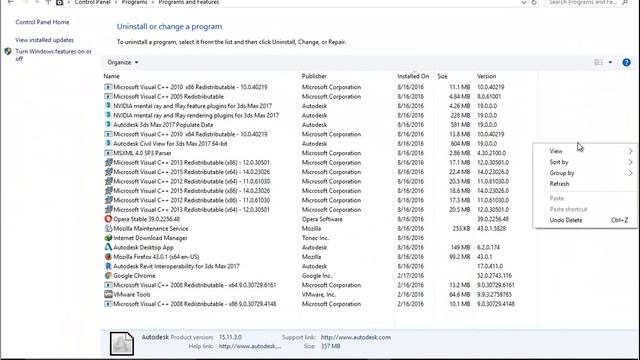Click the Mozilla Maintenance Service icon

(x=108, y=229)
